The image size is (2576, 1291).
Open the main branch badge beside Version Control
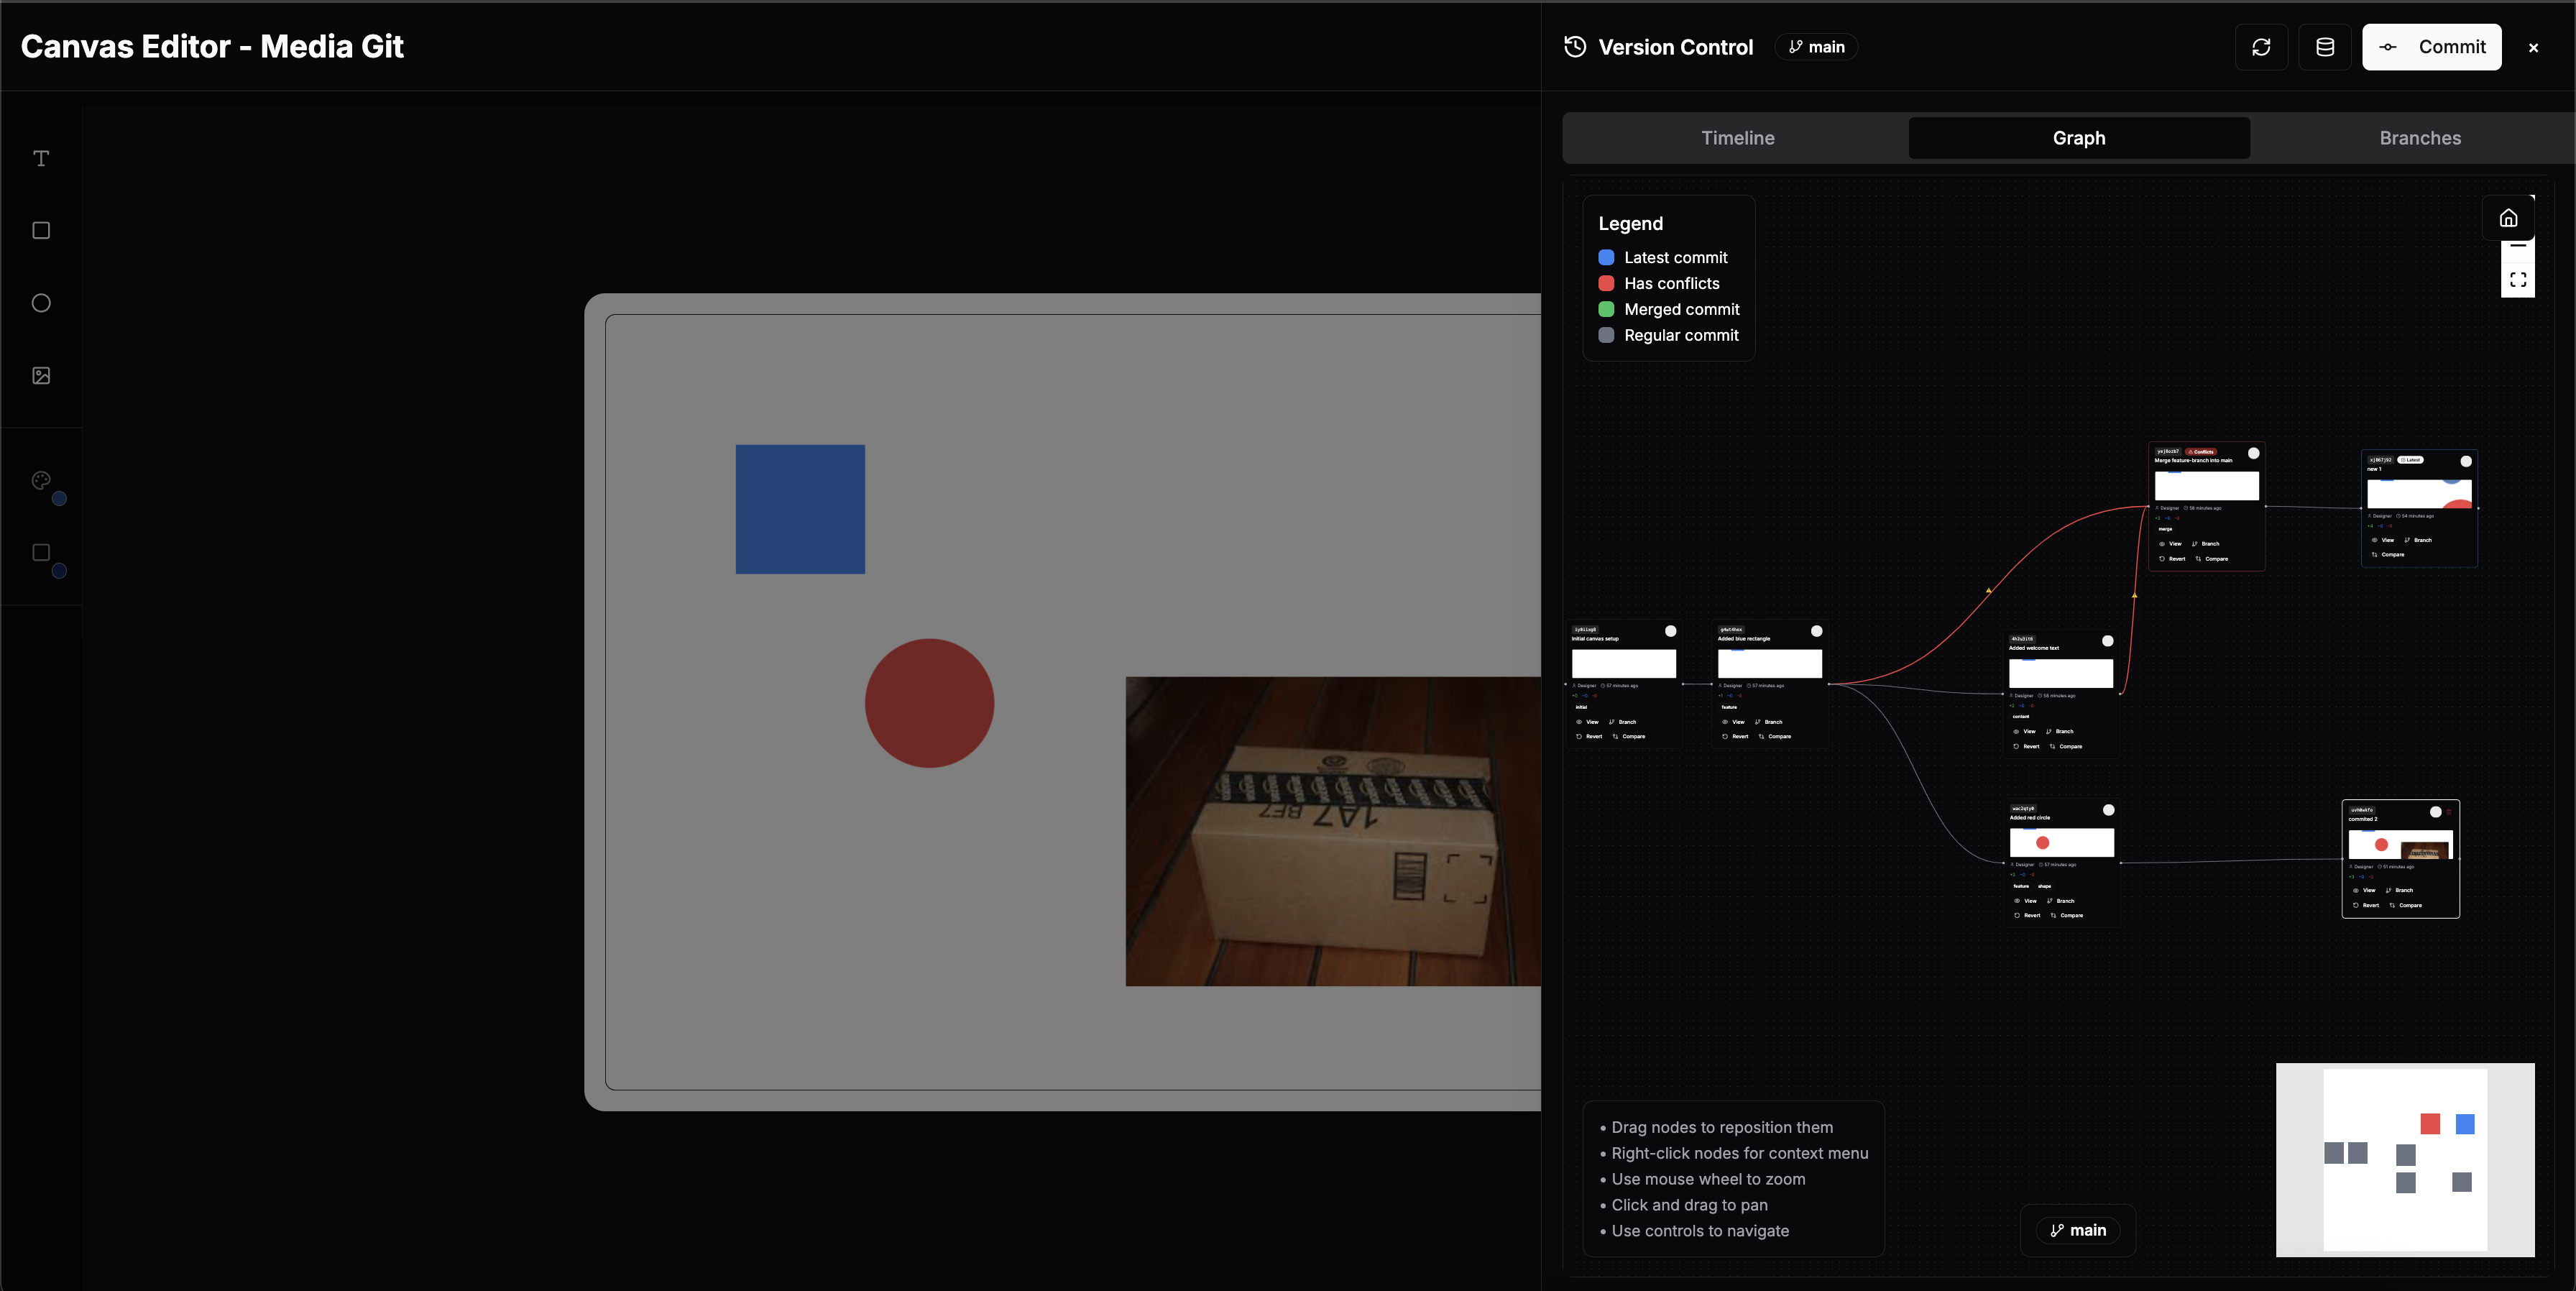coord(1816,47)
